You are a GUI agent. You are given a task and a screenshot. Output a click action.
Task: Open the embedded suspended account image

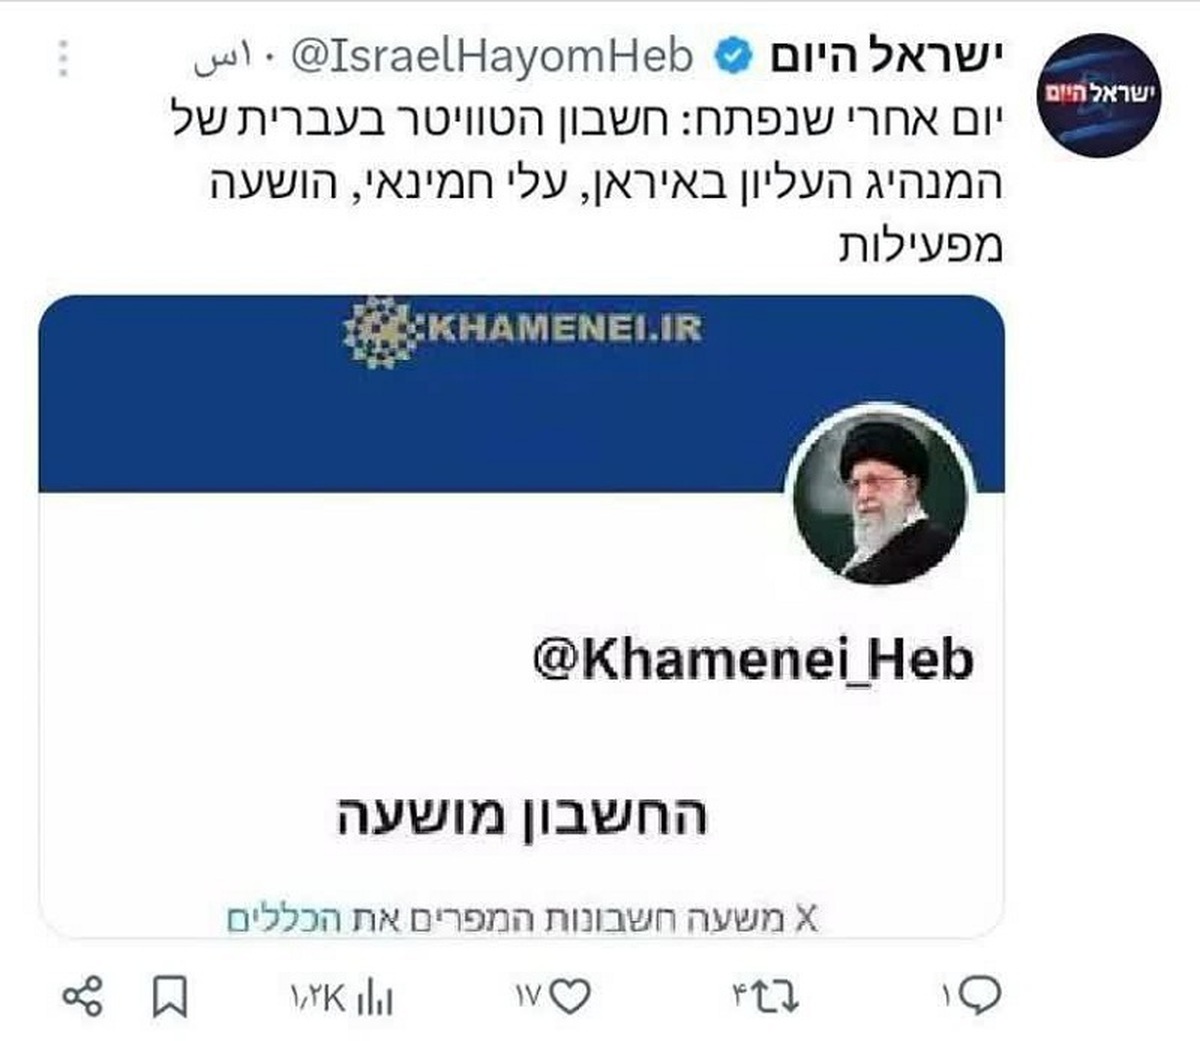click(x=521, y=616)
